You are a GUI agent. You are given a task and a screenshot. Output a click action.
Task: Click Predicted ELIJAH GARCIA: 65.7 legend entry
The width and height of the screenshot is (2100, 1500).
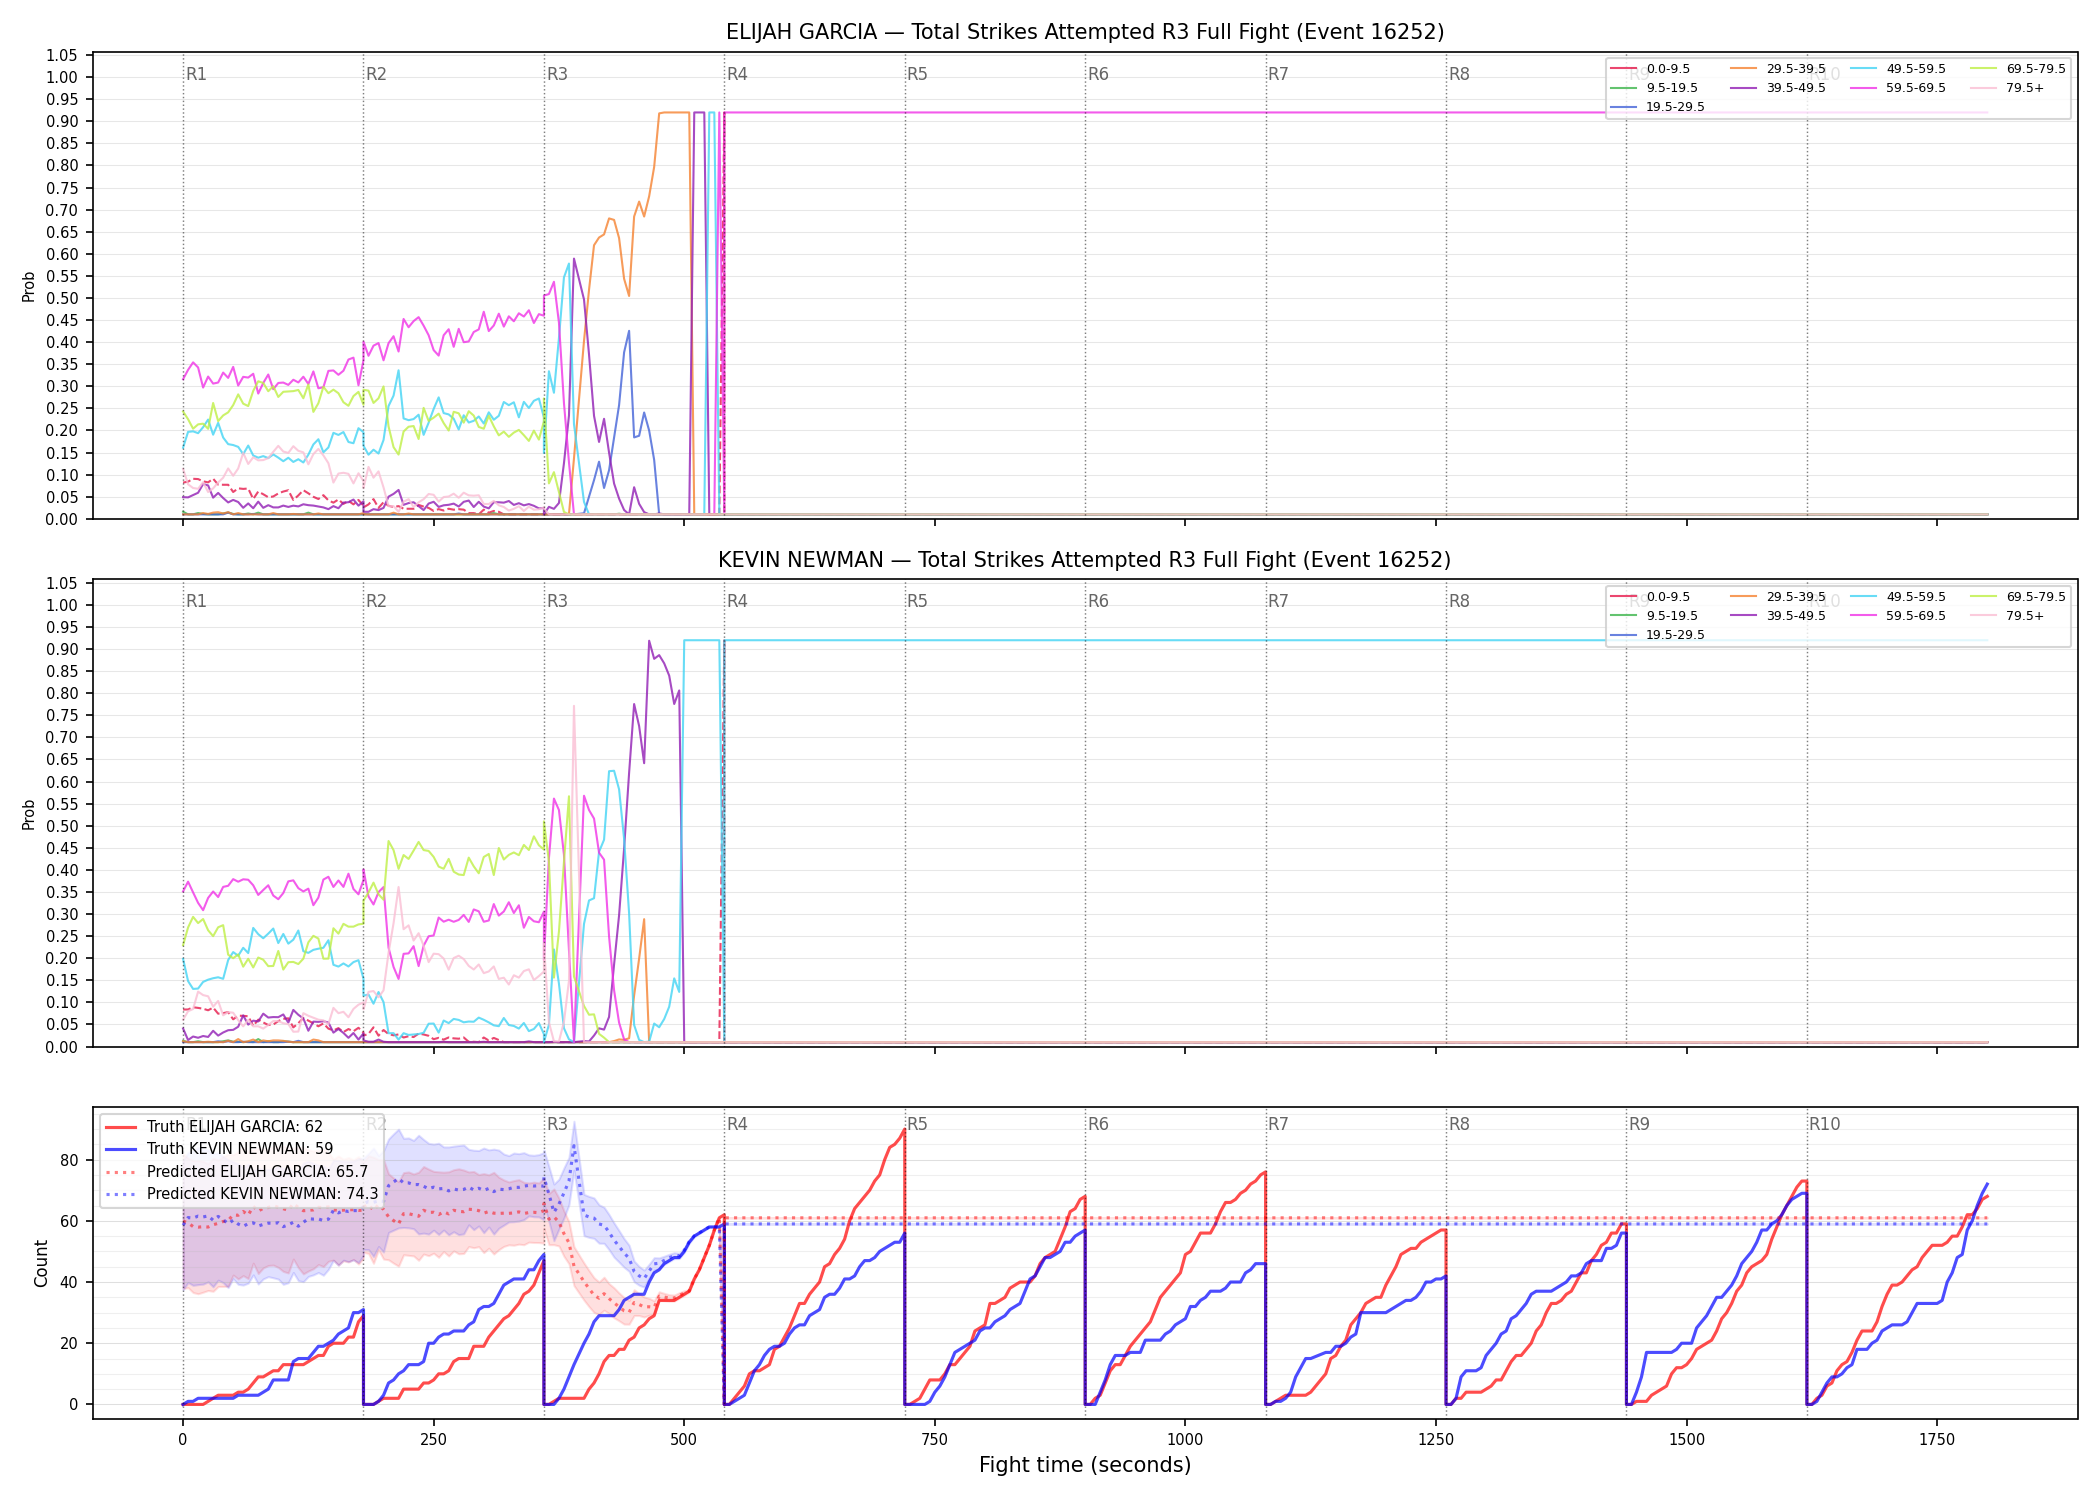coord(237,1172)
